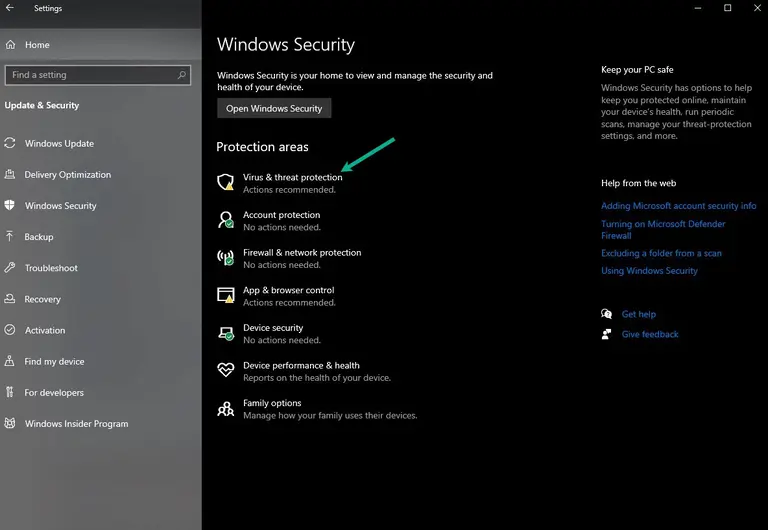Click the App & browser control window icon

pos(226,295)
